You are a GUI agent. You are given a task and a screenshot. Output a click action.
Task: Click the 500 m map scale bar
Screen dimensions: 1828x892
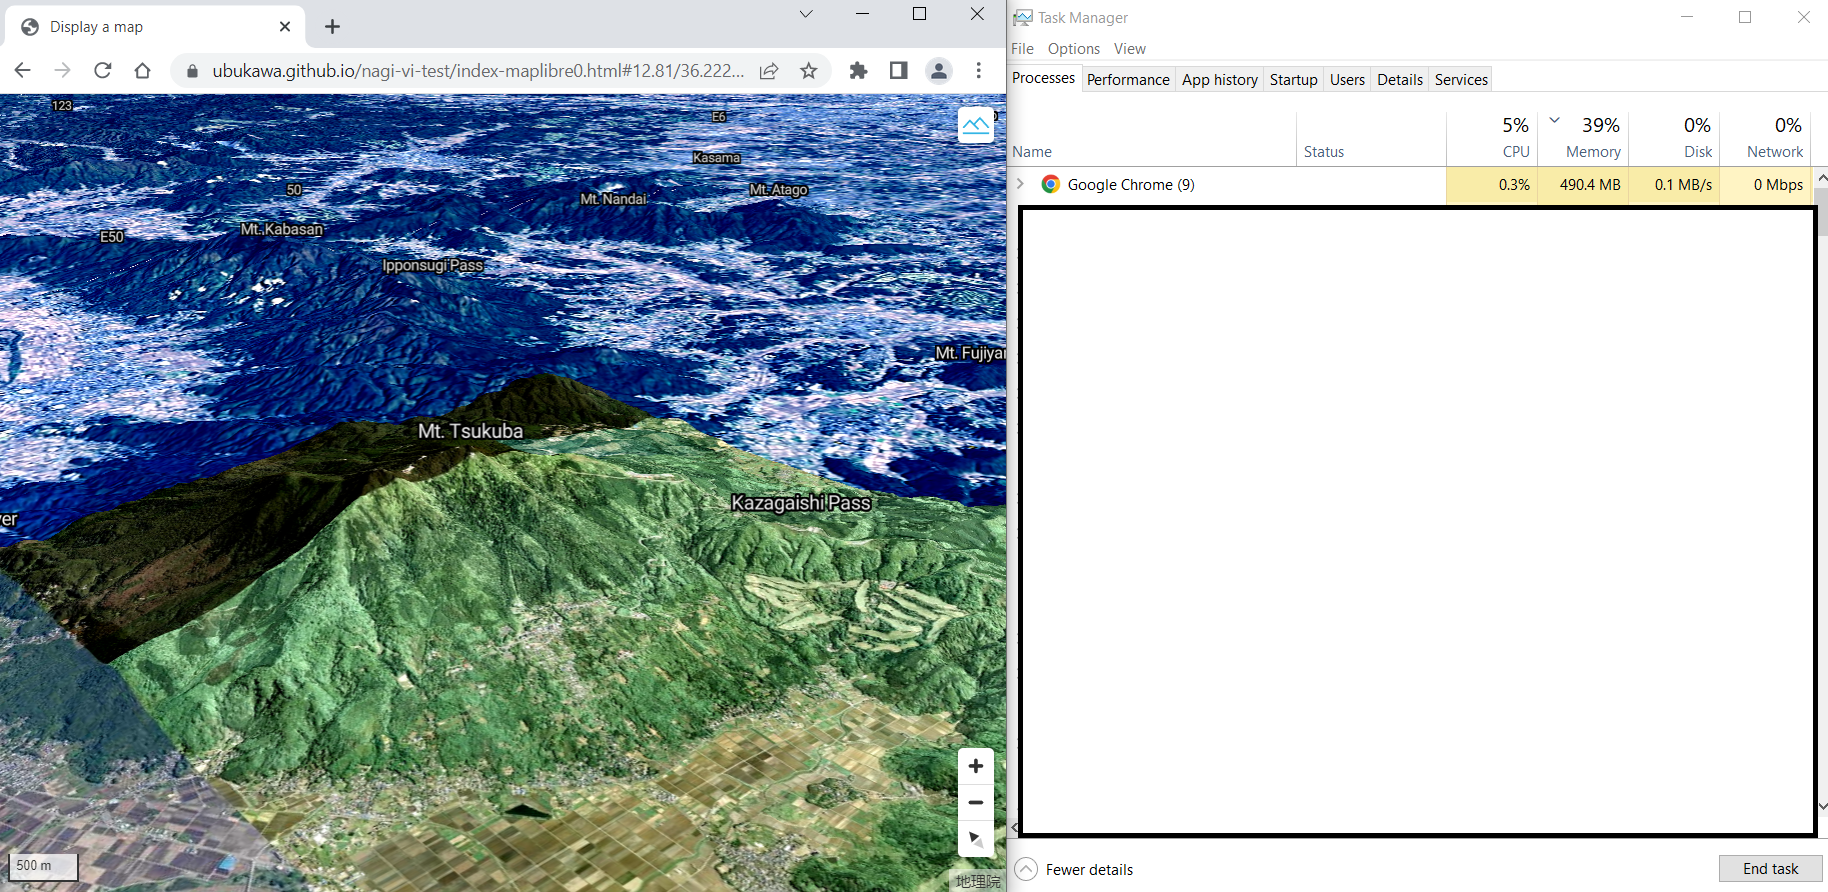pyautogui.click(x=42, y=866)
